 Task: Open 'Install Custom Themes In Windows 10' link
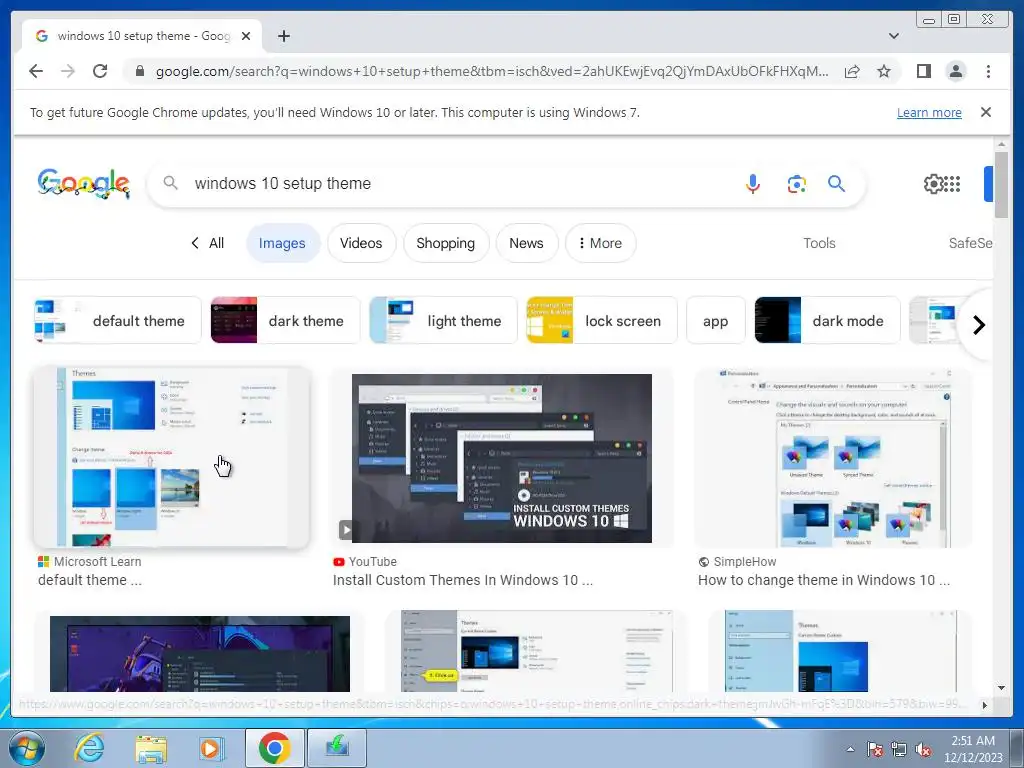463,580
